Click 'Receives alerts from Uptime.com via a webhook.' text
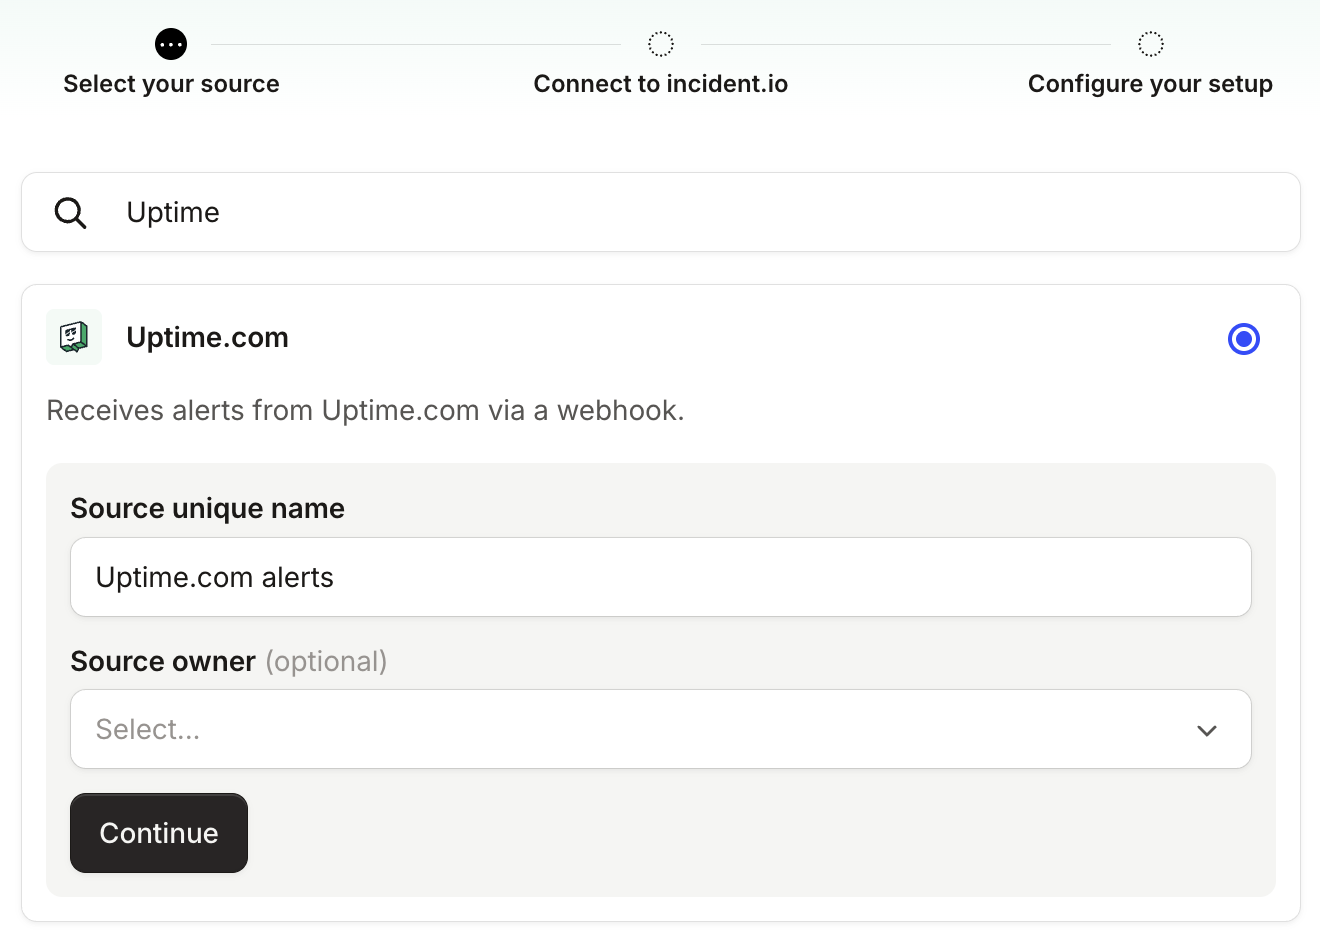This screenshot has height=940, width=1320. point(366,411)
